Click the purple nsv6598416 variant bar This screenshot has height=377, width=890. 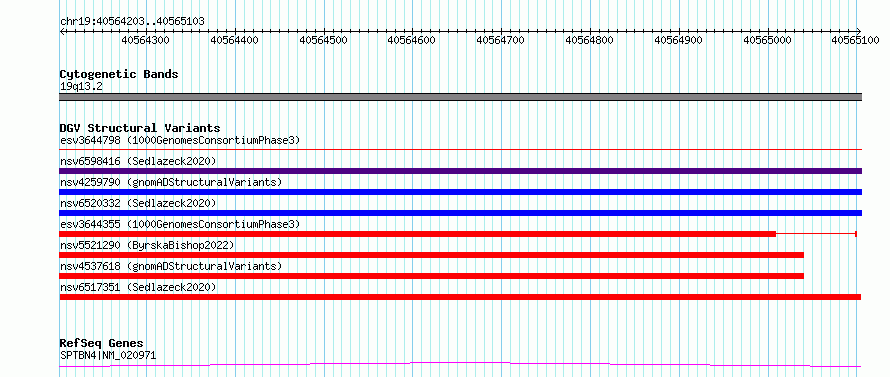(x=461, y=171)
